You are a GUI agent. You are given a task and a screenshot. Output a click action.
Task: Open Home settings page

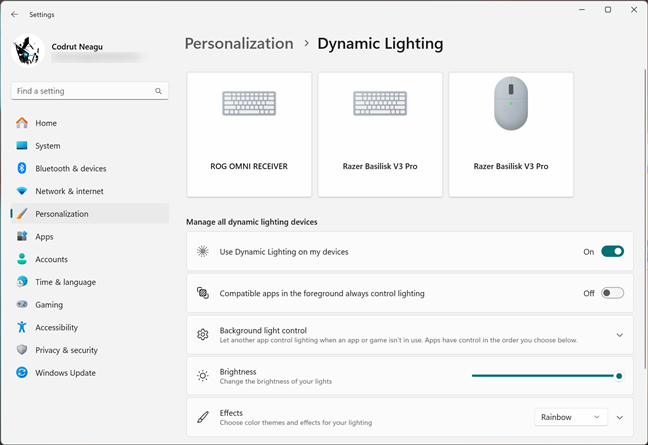90,123
